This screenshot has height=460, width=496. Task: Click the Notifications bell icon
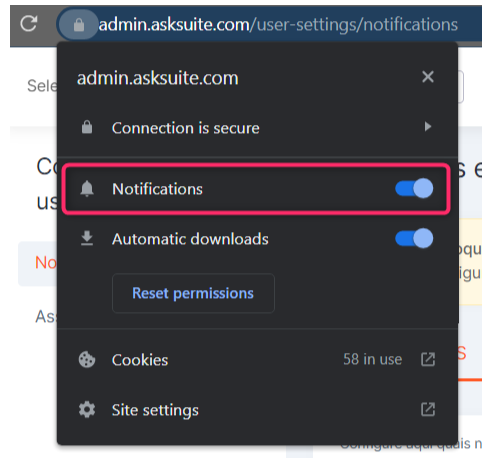(x=87, y=189)
